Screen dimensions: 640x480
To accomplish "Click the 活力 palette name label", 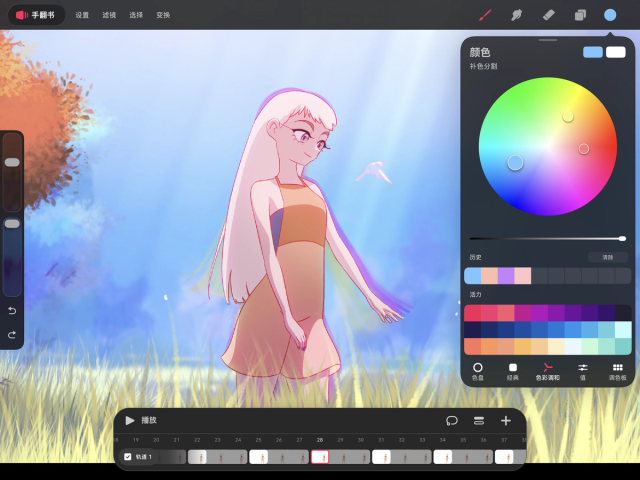I will tap(476, 294).
